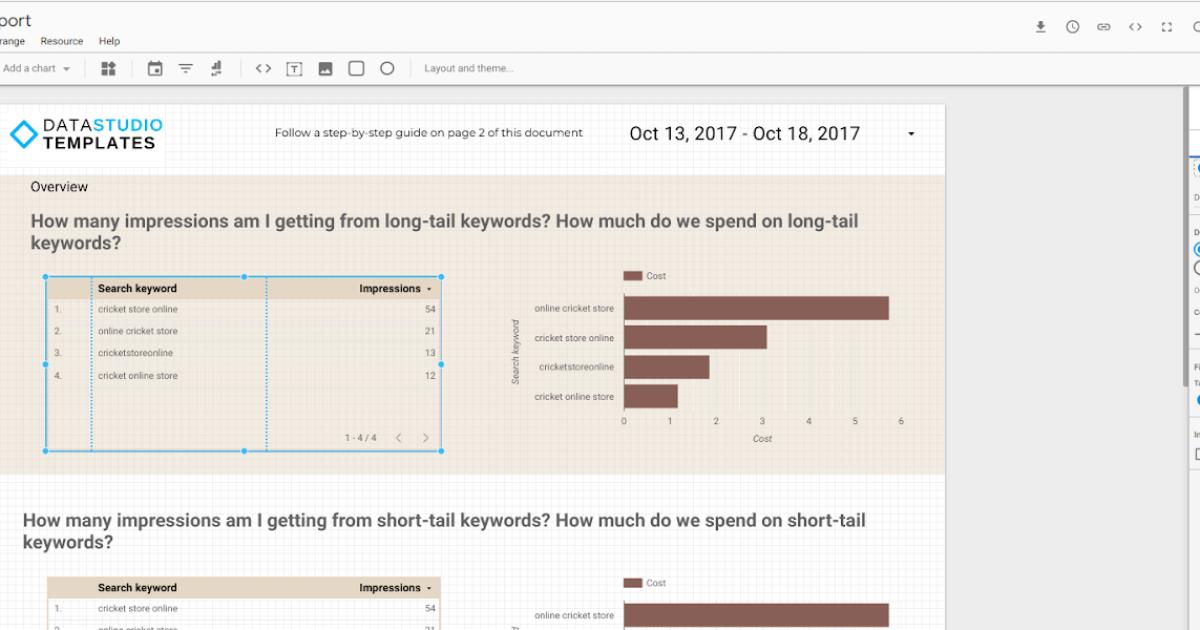Download the report using the download icon
Screen dimensions: 1200x630
[x=1041, y=26]
